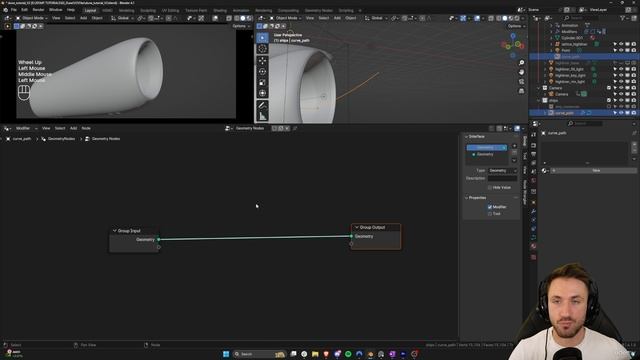Click the Outliner search field
The width and height of the screenshot is (640, 360).
tap(580, 18)
